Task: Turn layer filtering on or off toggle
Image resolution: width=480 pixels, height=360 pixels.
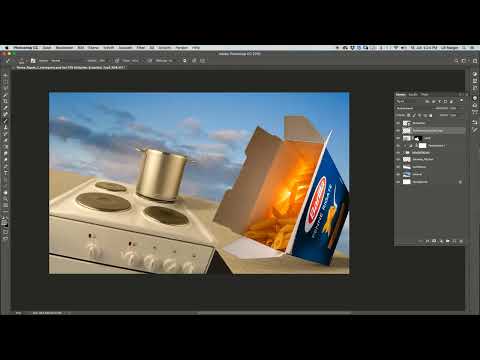Action: (x=462, y=100)
